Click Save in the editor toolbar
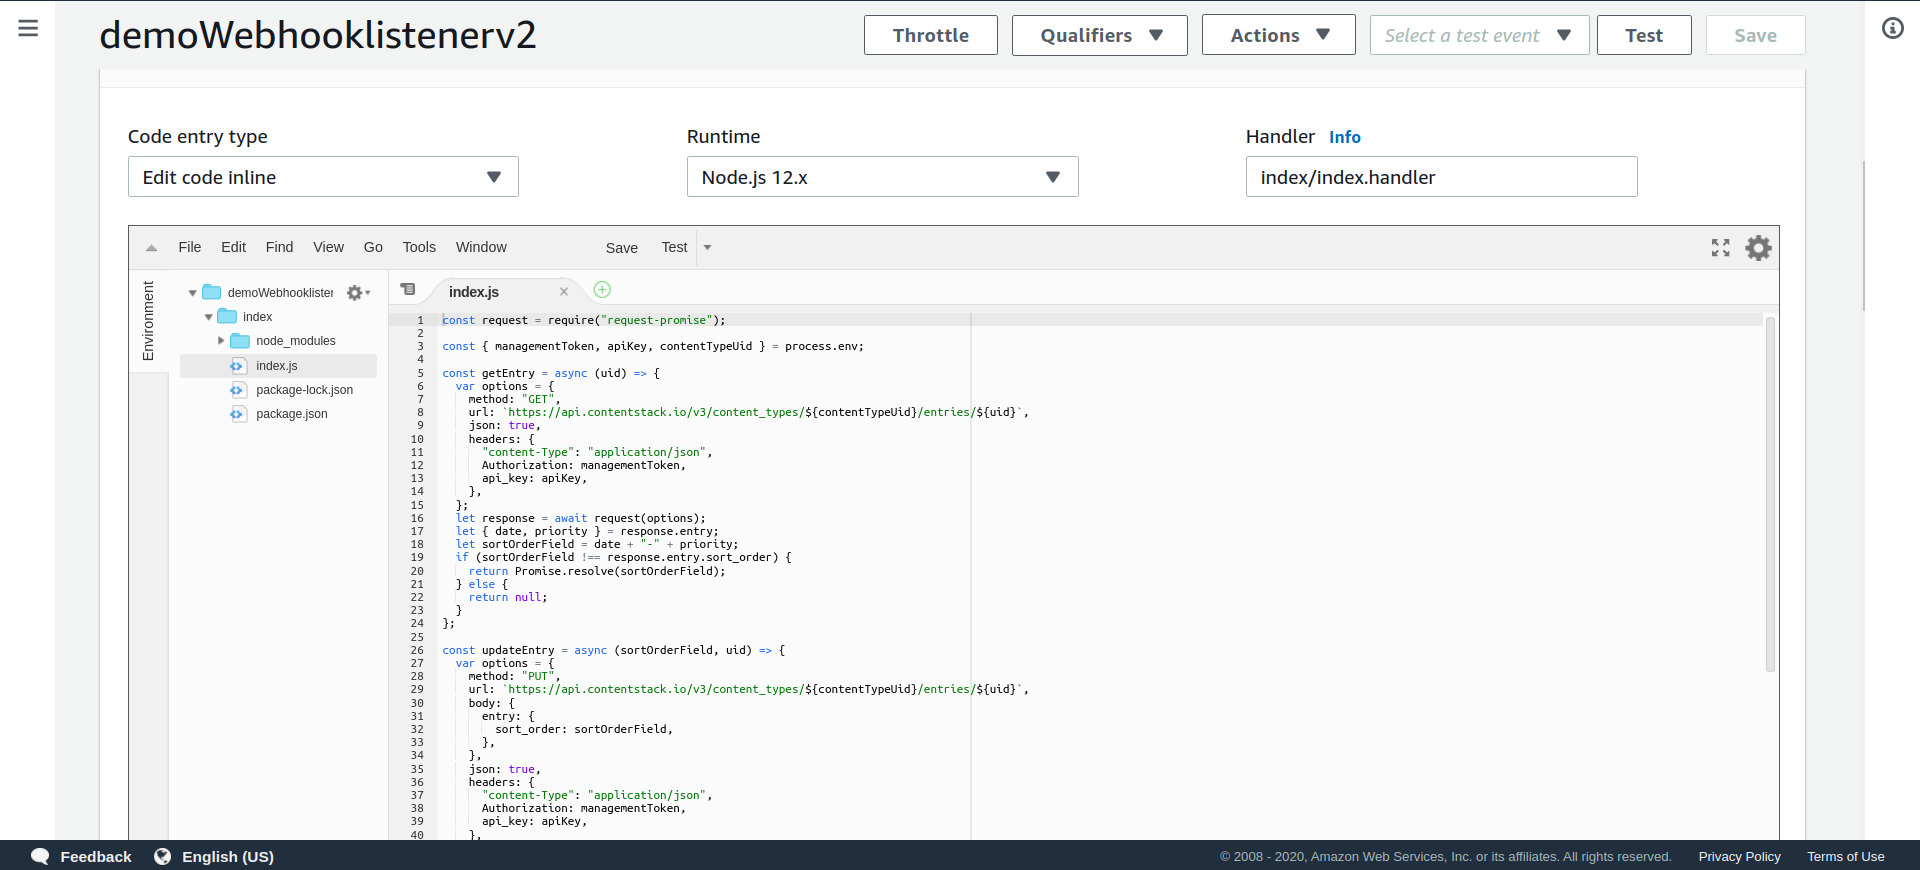Viewport: 1920px width, 870px height. [x=621, y=248]
